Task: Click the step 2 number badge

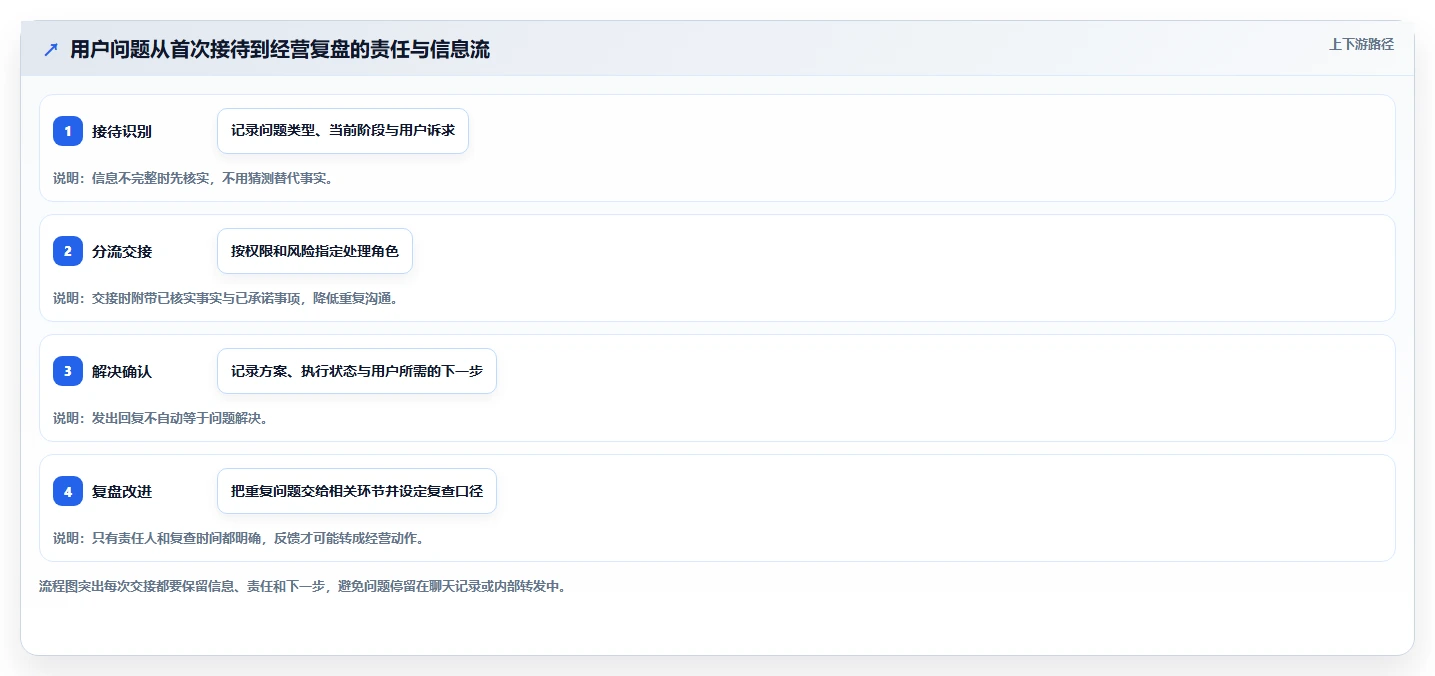Action: tap(68, 251)
